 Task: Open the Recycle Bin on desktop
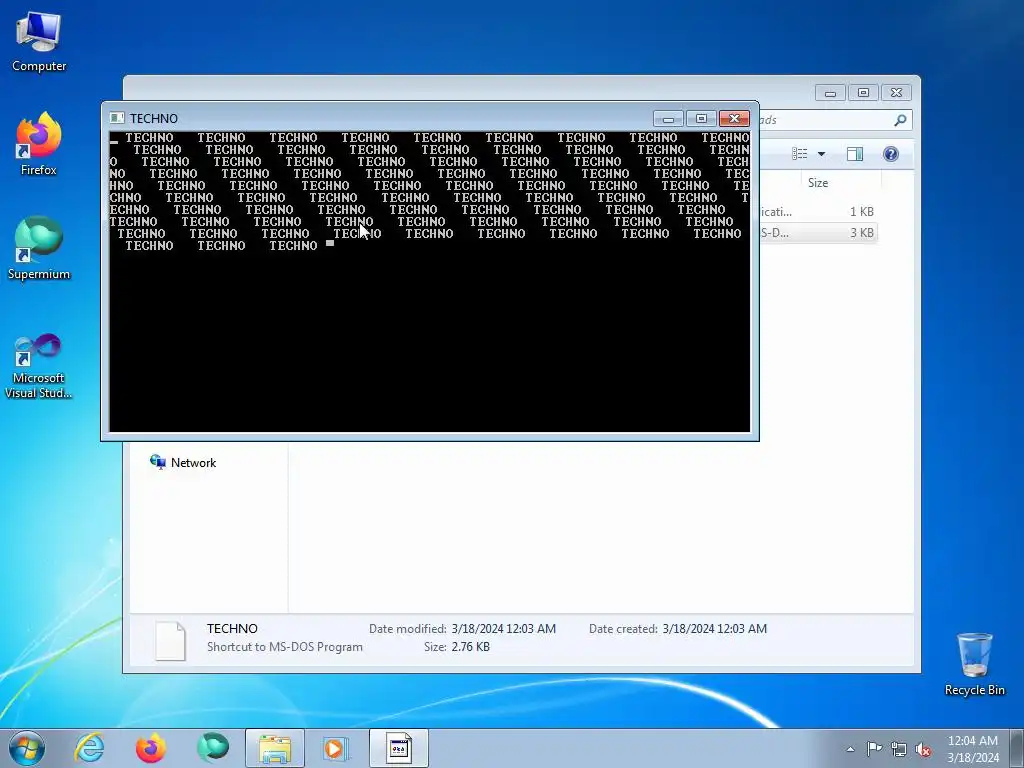(x=974, y=664)
